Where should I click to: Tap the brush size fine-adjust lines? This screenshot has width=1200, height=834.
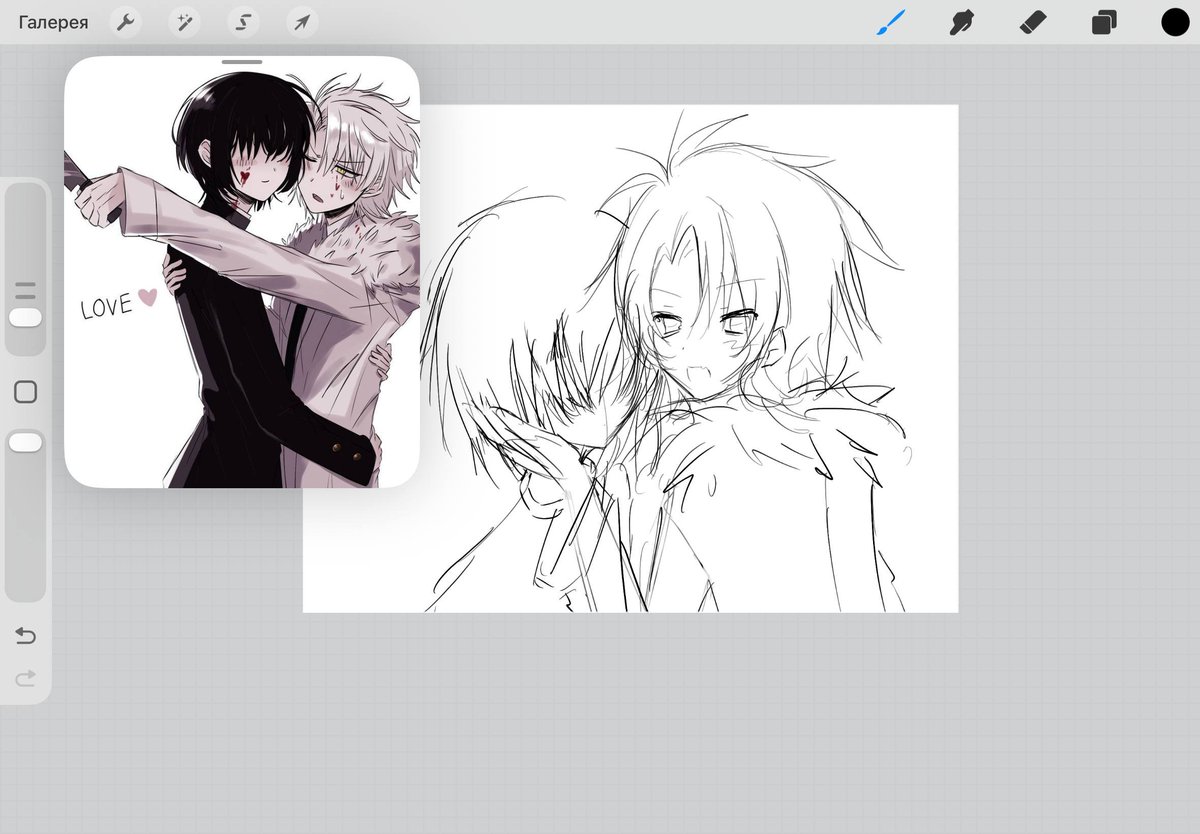click(x=25, y=291)
